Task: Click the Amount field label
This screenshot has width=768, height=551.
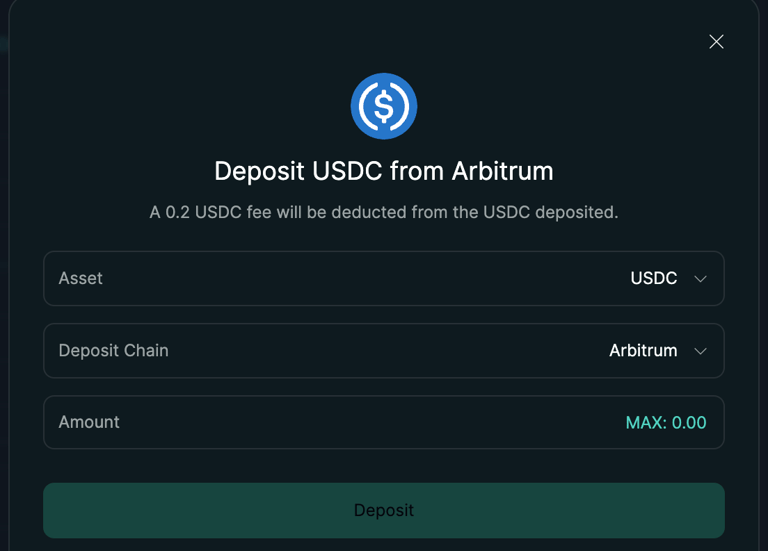Action: pos(89,422)
